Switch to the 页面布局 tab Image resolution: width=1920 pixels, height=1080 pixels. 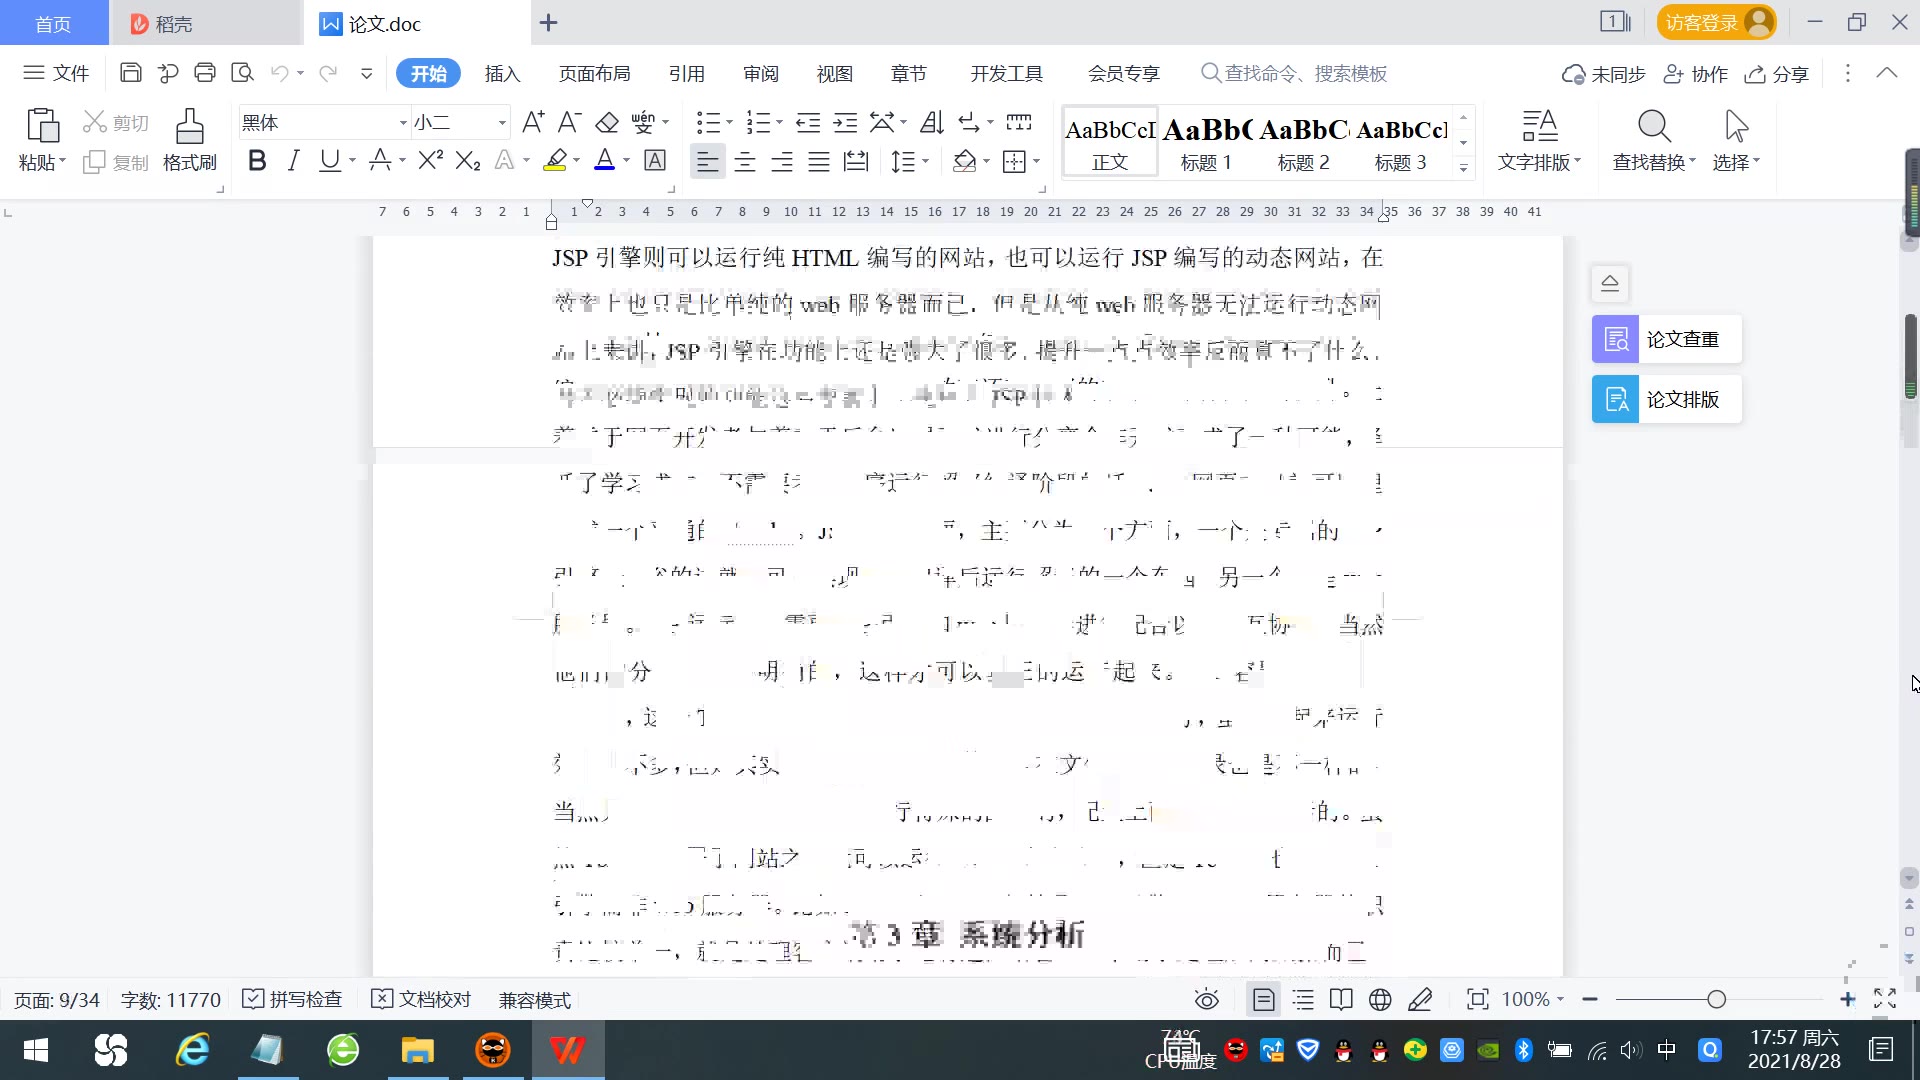point(594,73)
